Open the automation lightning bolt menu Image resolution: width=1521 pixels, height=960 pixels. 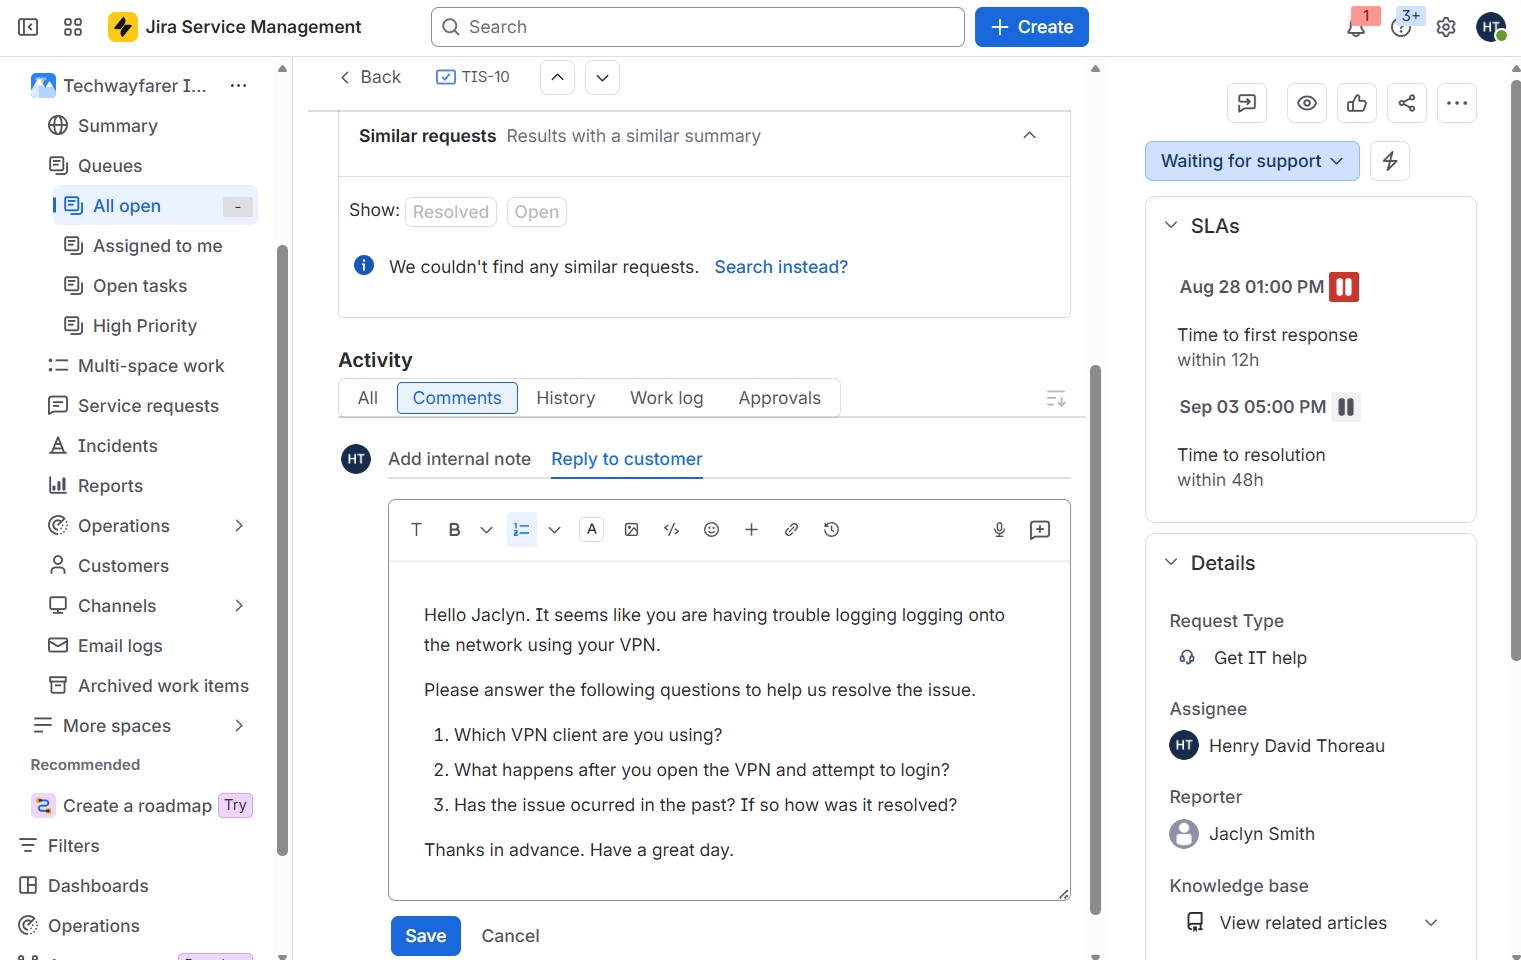(x=1390, y=161)
